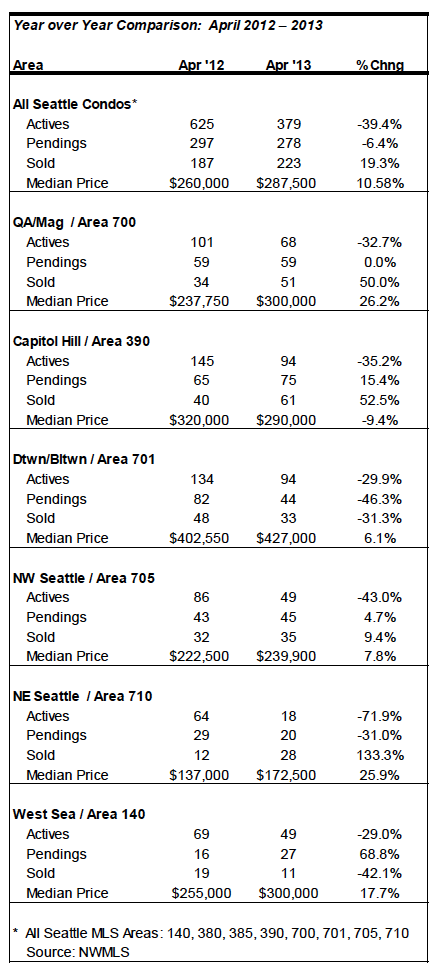Click the Capitol Hill / Area 390 heading

click(x=81, y=341)
